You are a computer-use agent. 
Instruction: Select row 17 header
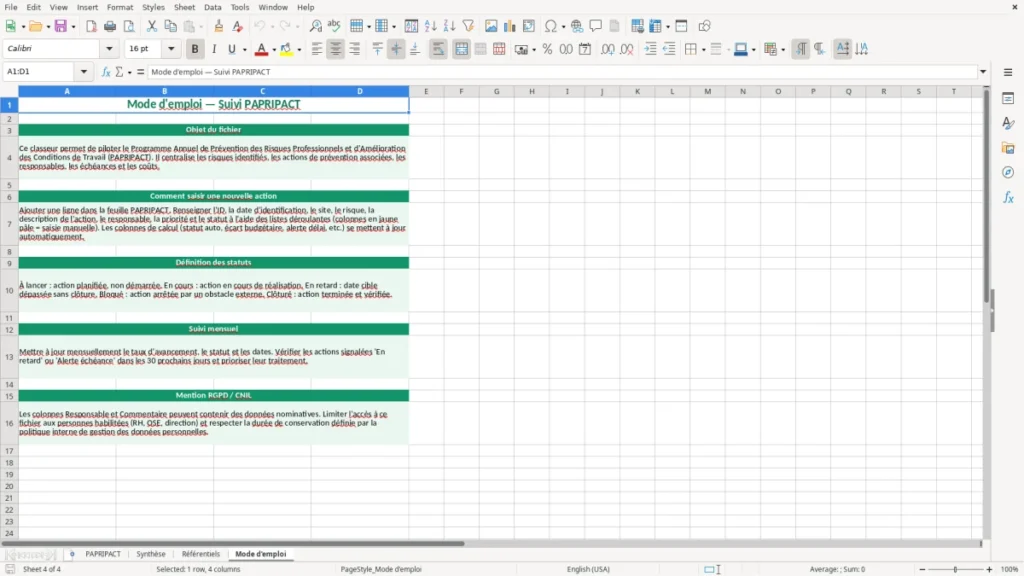tap(9, 451)
